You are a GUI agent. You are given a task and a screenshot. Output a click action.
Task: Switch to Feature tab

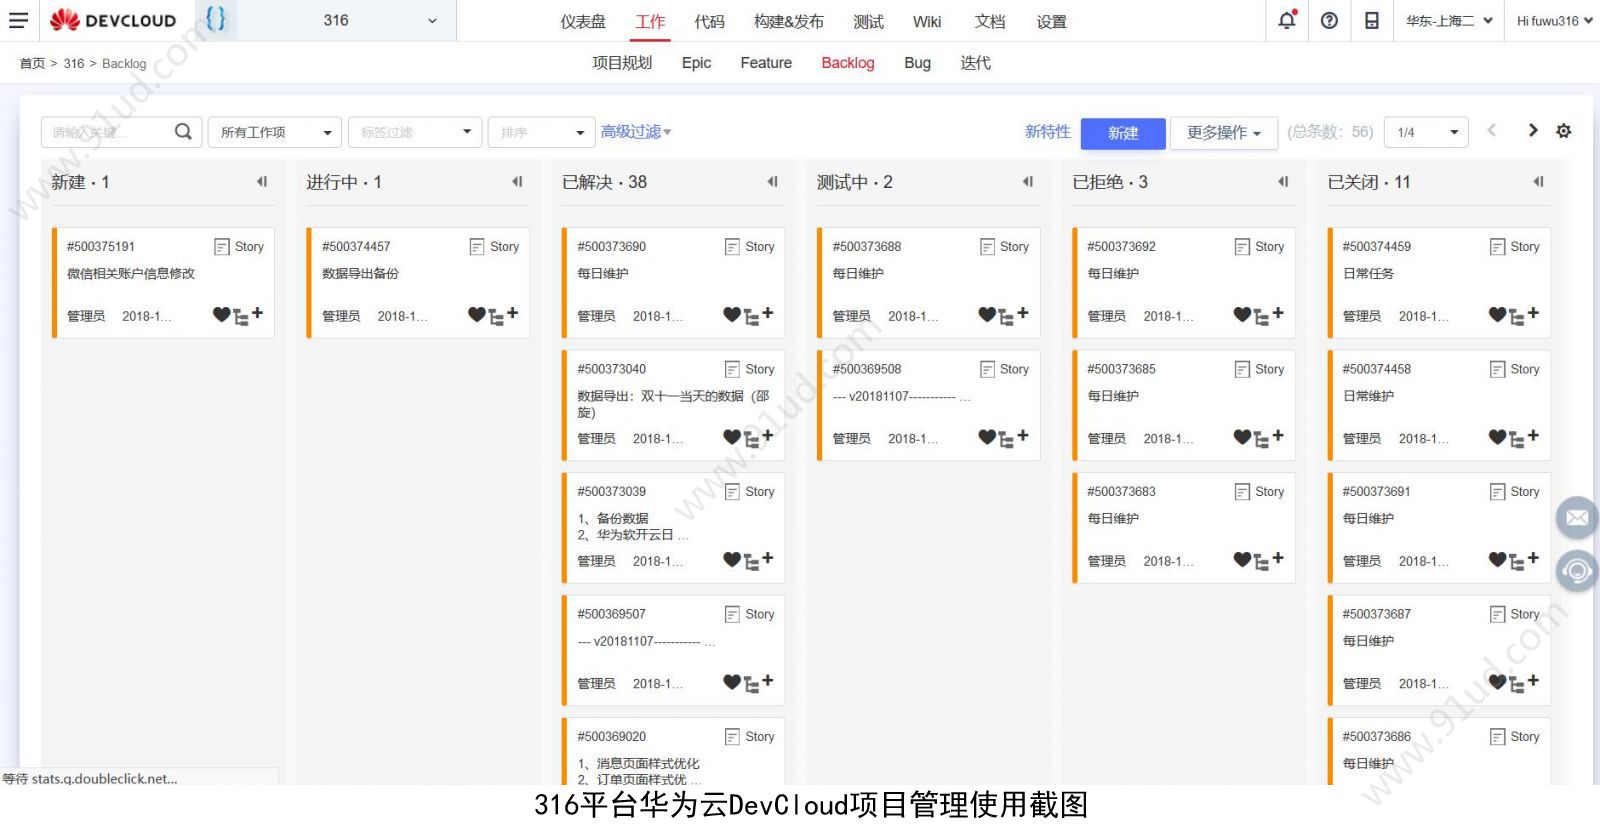pyautogui.click(x=766, y=63)
